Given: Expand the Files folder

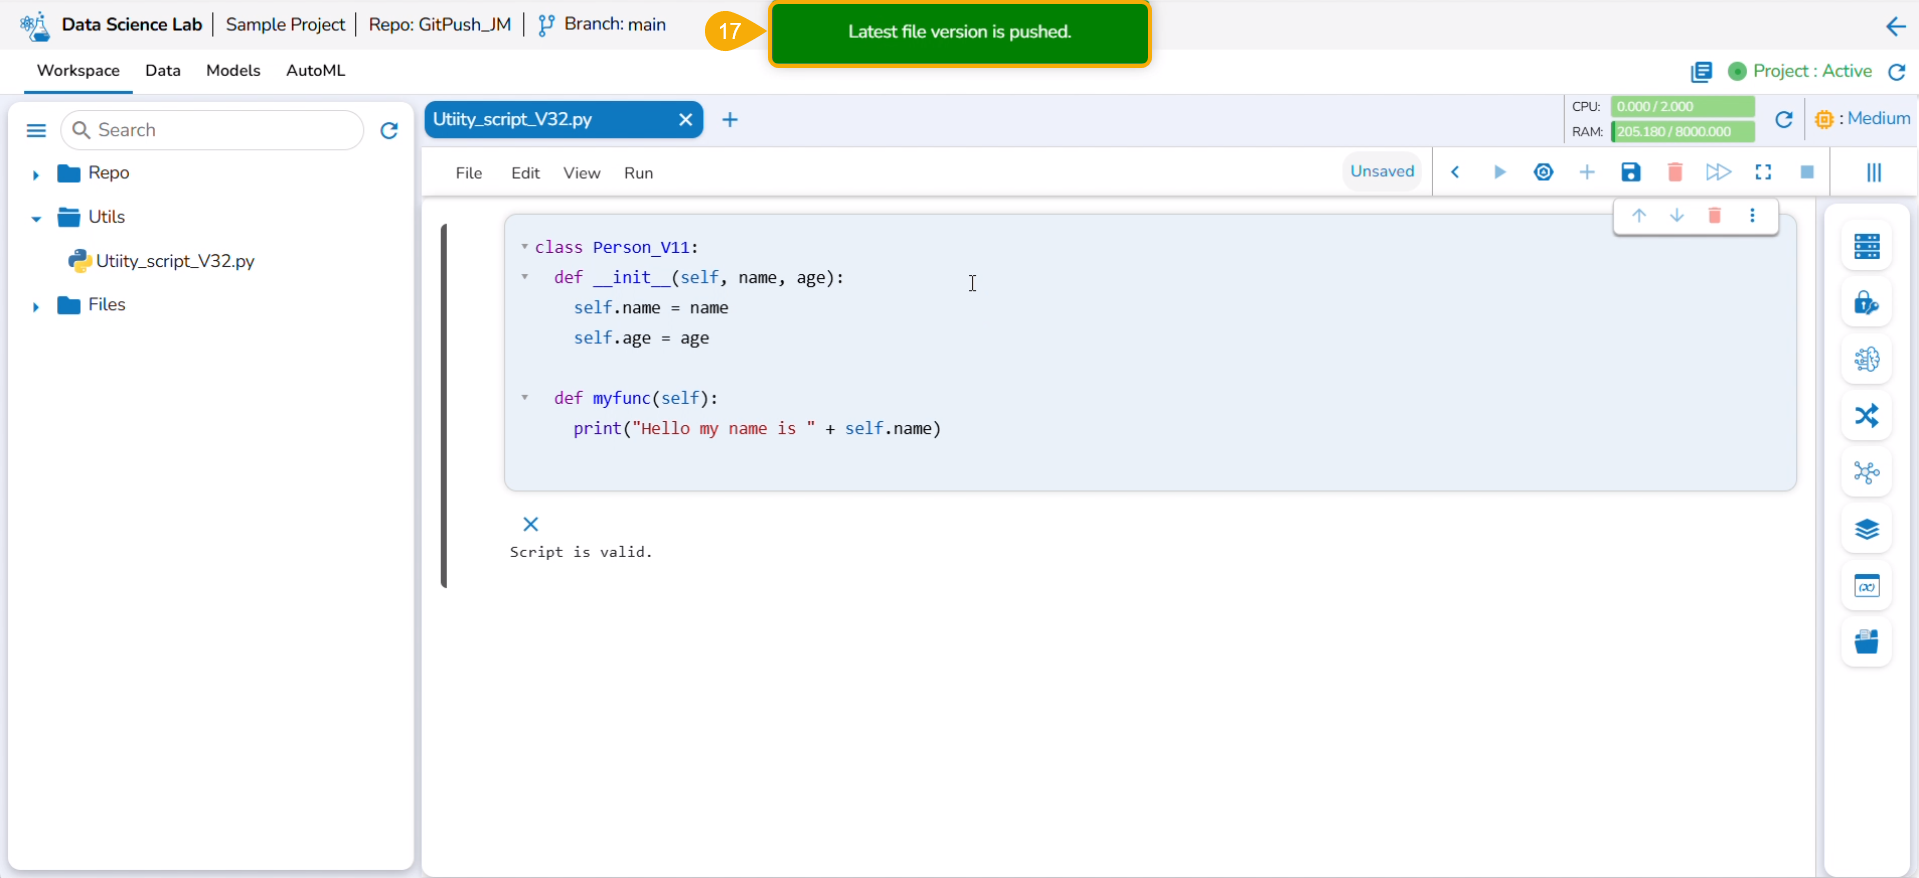Looking at the screenshot, I should 36,306.
